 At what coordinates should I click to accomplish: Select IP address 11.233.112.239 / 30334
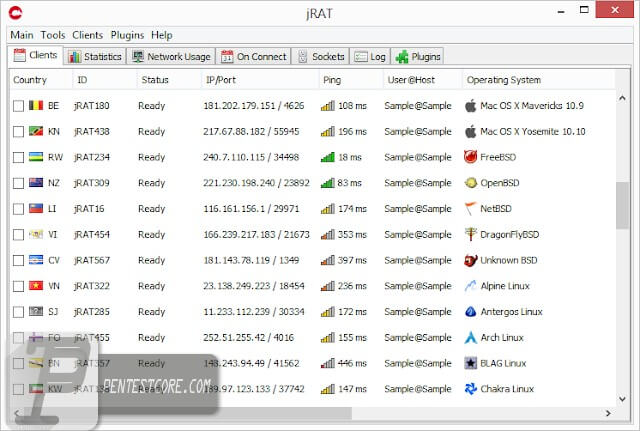(x=253, y=312)
